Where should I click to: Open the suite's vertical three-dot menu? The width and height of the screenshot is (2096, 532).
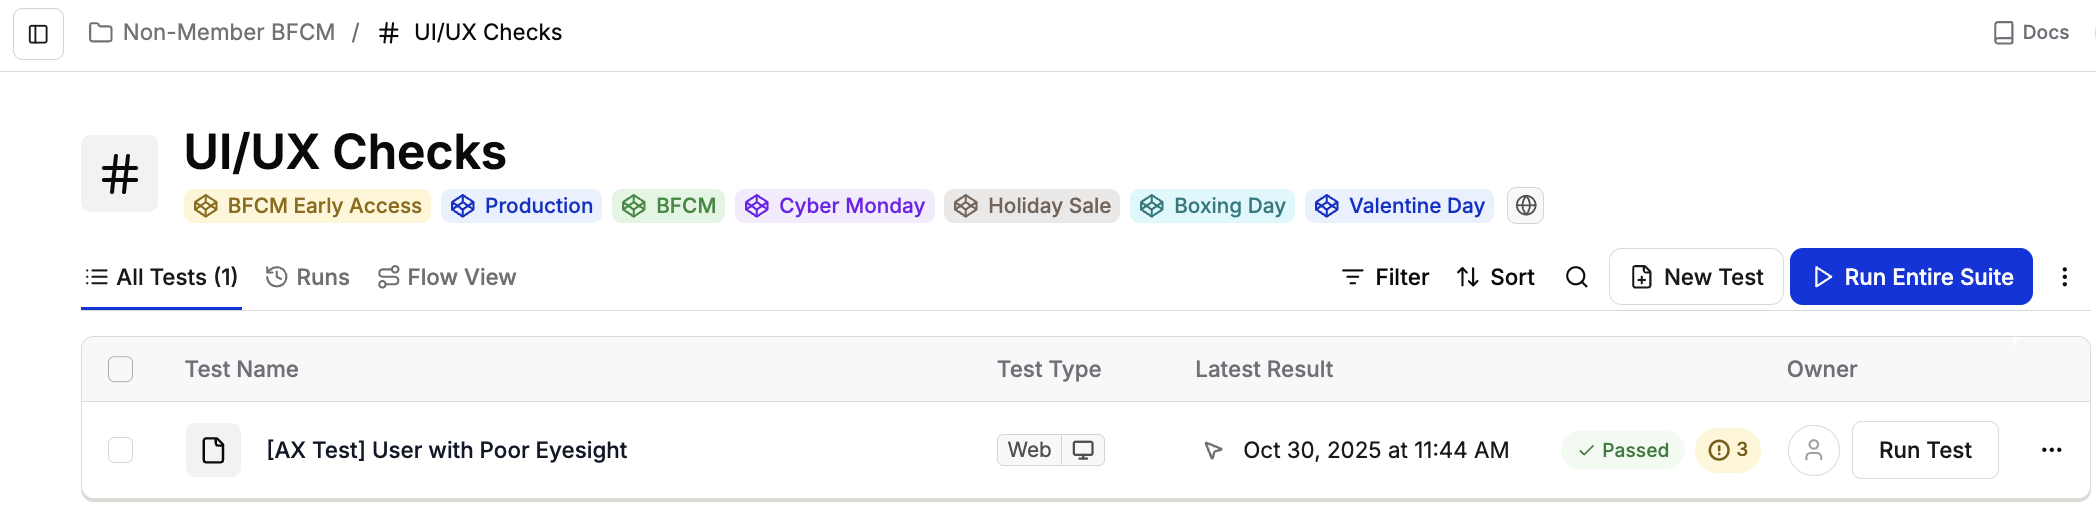(2064, 277)
